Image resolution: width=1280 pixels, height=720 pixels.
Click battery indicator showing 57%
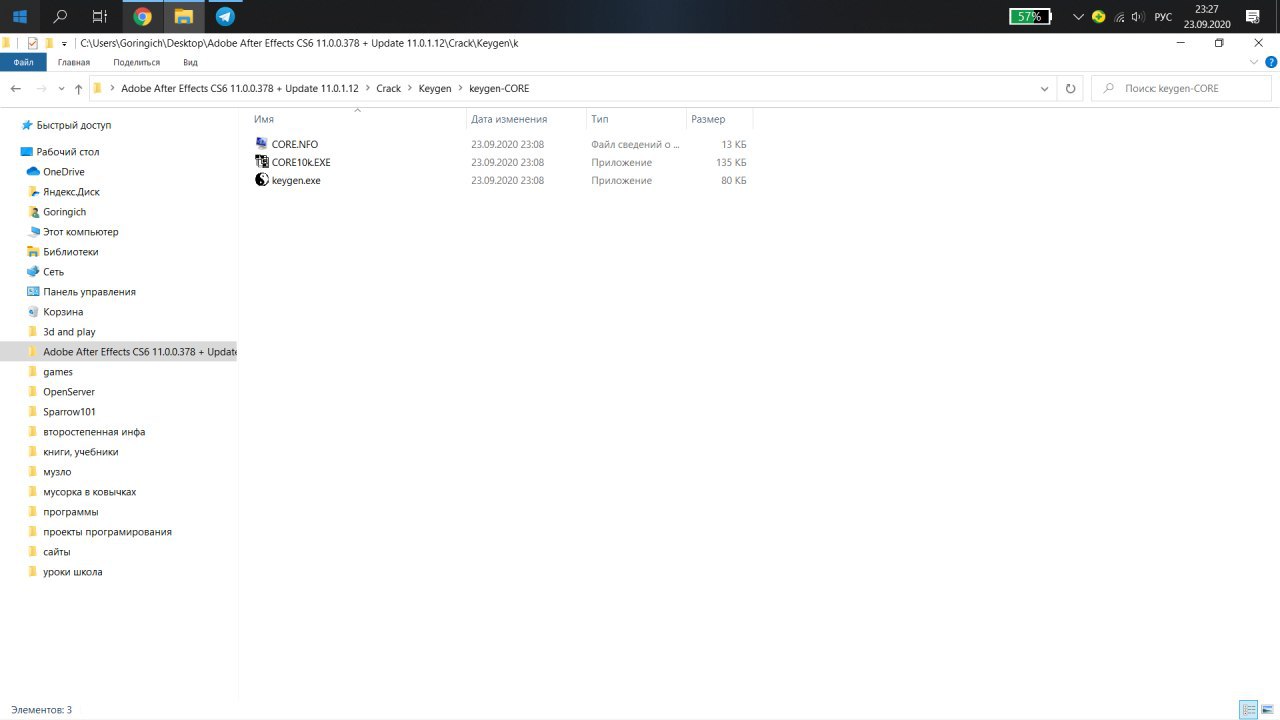pyautogui.click(x=1030, y=16)
